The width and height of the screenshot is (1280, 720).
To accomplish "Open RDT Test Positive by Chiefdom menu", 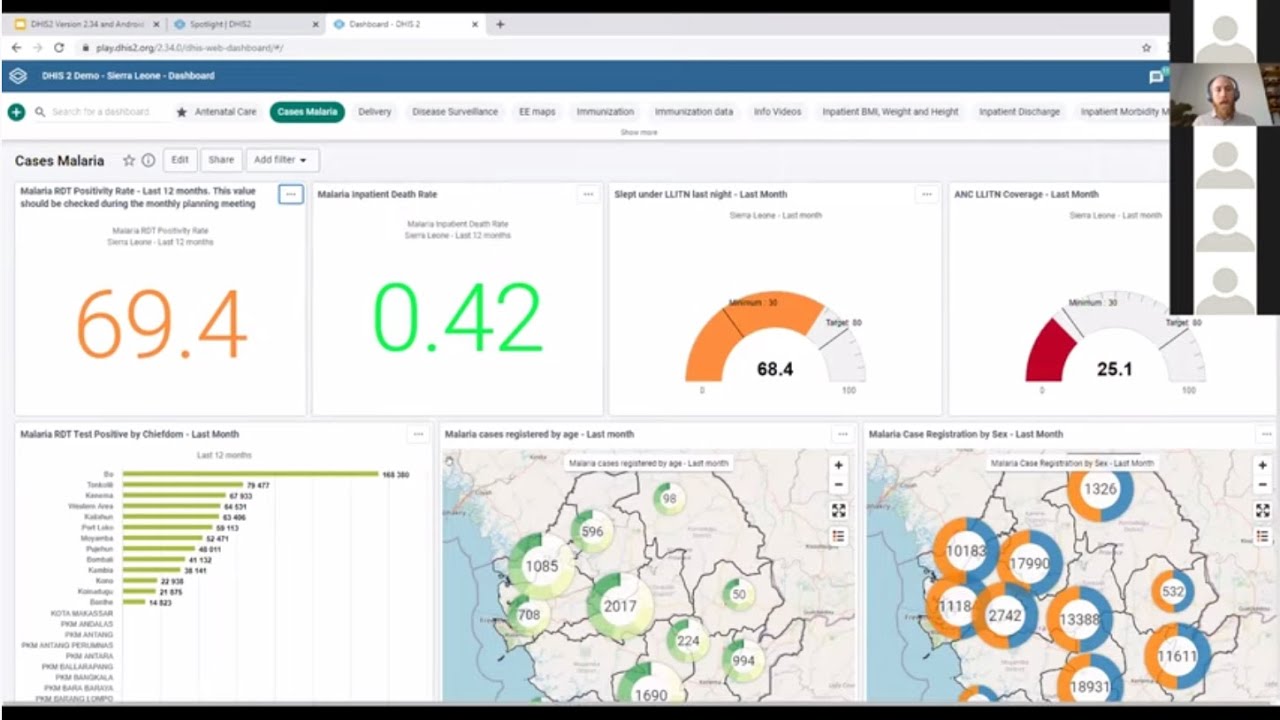I will tap(418, 434).
